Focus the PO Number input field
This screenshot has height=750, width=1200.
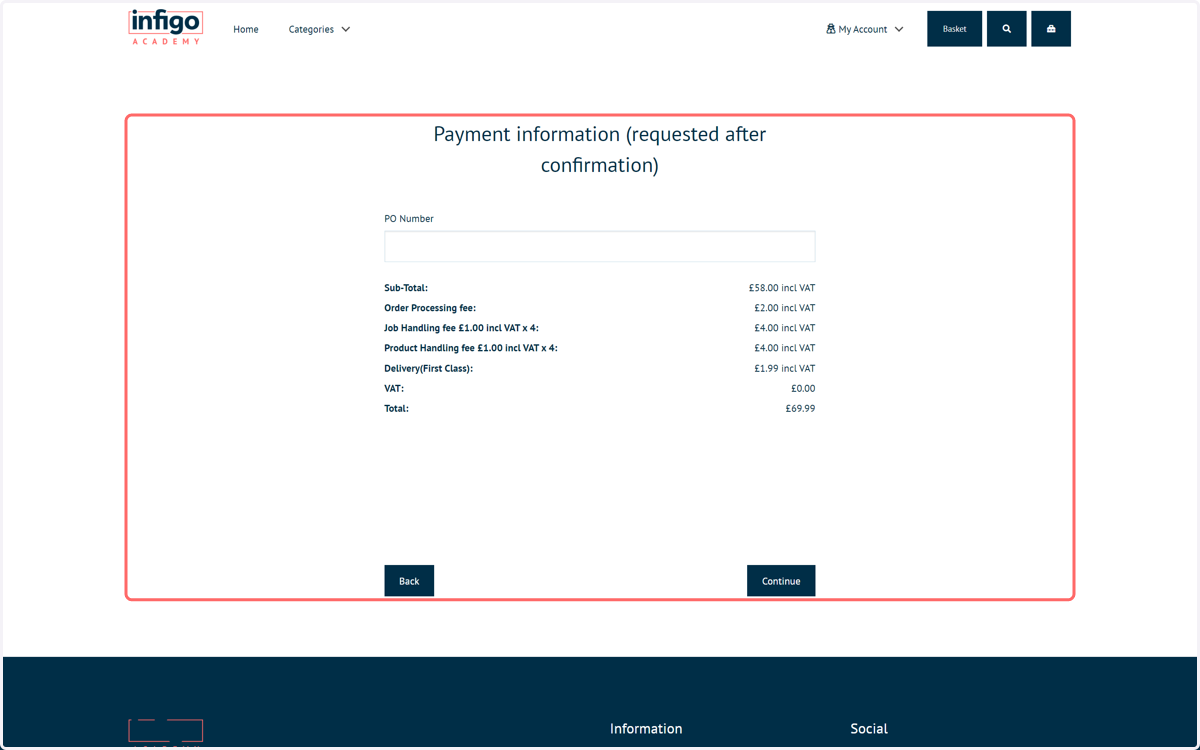600,246
